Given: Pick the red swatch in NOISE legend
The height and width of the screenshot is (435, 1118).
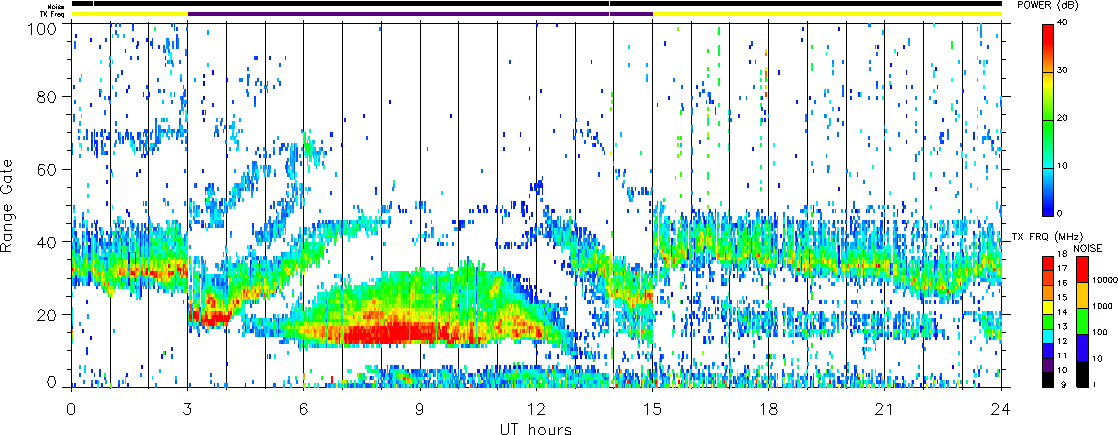Looking at the screenshot, I should point(1082,270).
